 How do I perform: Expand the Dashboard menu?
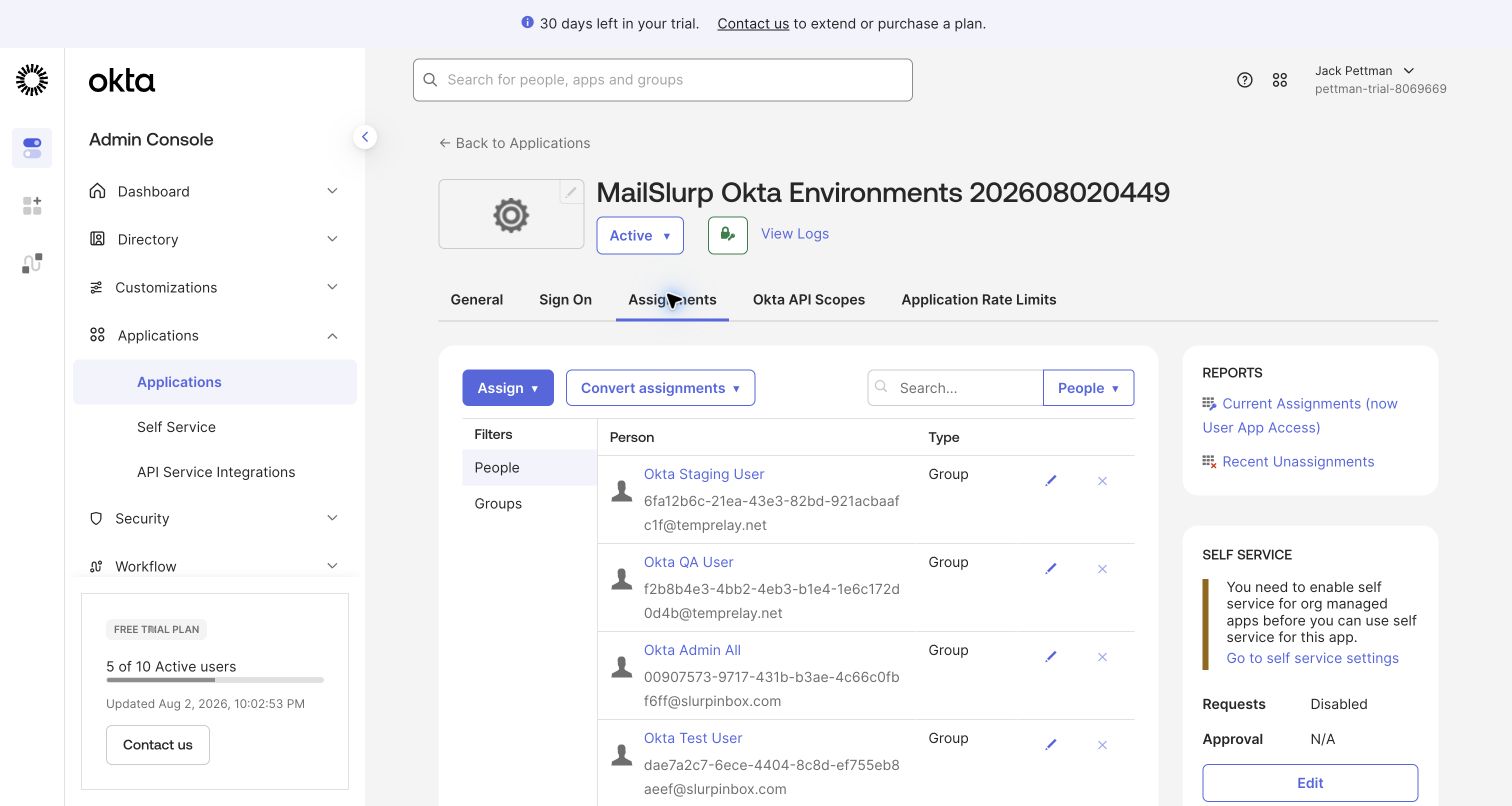point(214,191)
